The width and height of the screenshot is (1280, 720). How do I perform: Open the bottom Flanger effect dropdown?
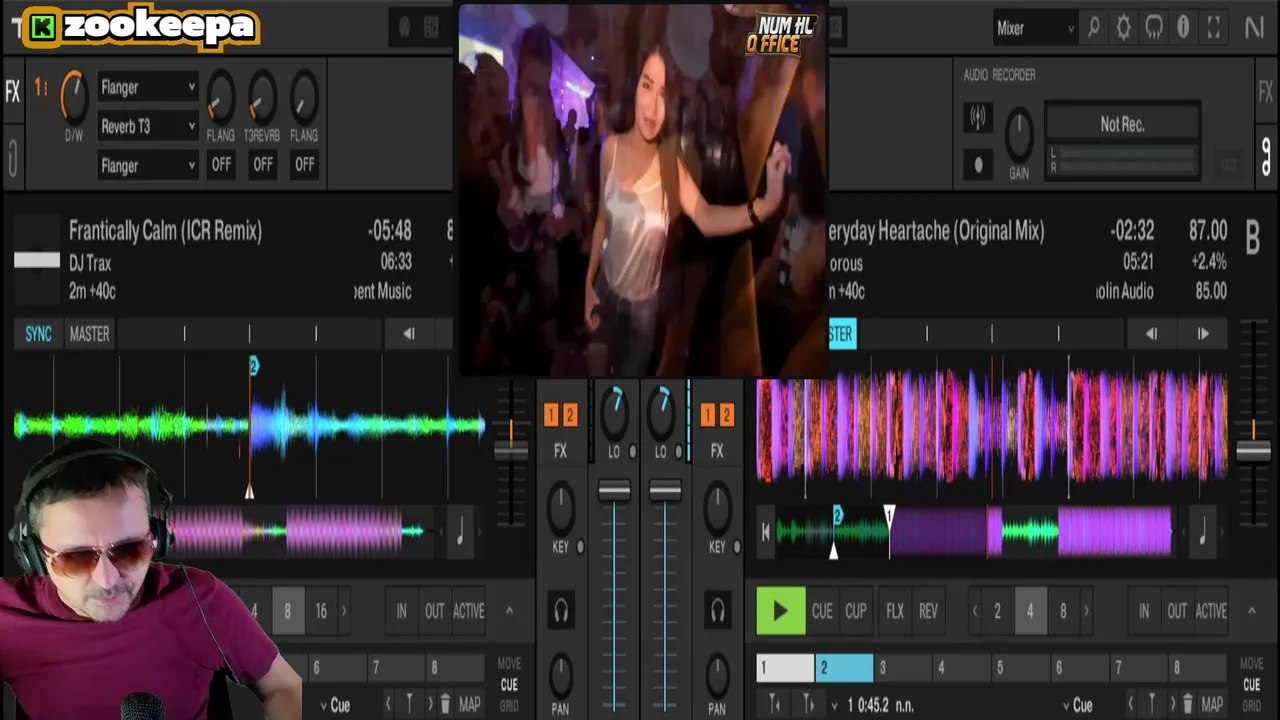pos(147,165)
